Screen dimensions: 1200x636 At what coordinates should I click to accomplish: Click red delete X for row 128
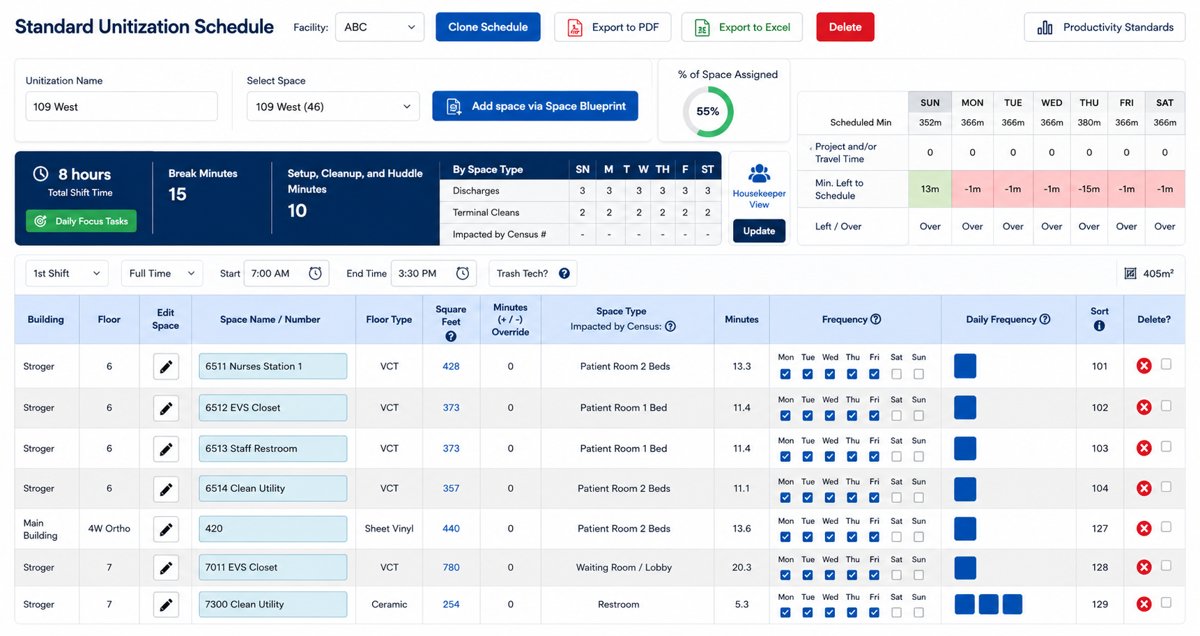click(x=1144, y=567)
